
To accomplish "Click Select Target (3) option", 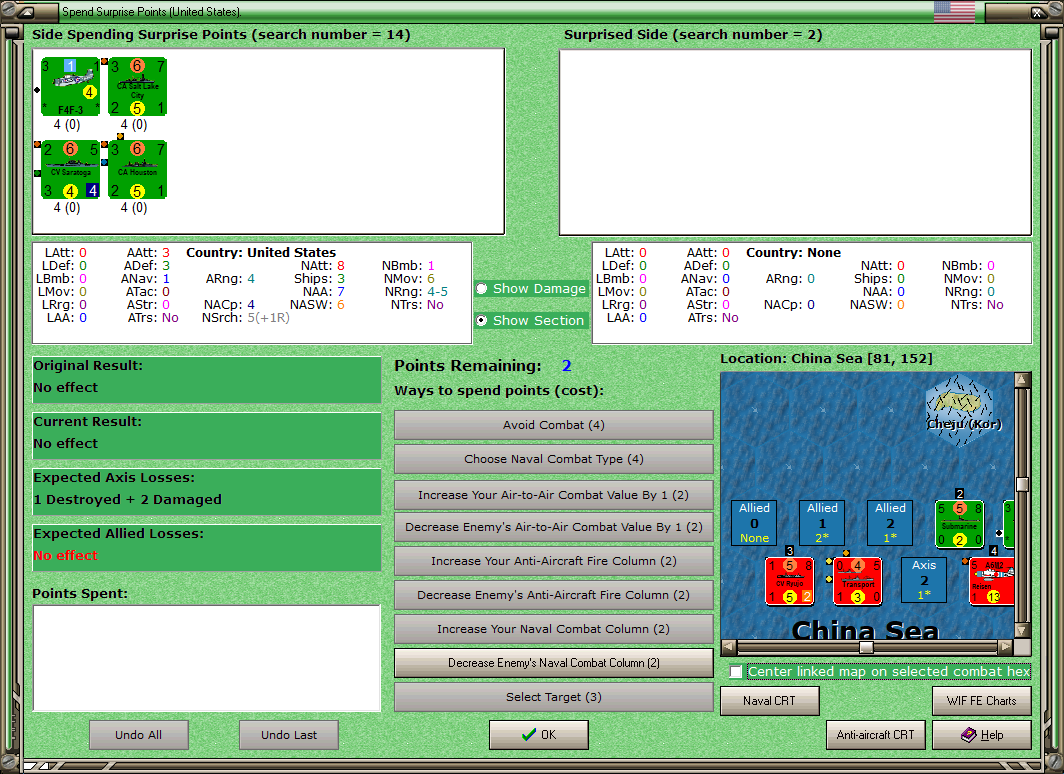I will tap(554, 697).
